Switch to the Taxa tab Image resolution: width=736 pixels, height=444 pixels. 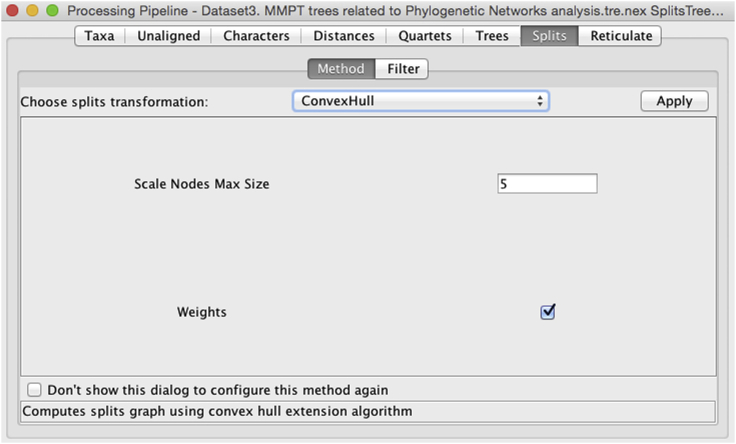(100, 36)
